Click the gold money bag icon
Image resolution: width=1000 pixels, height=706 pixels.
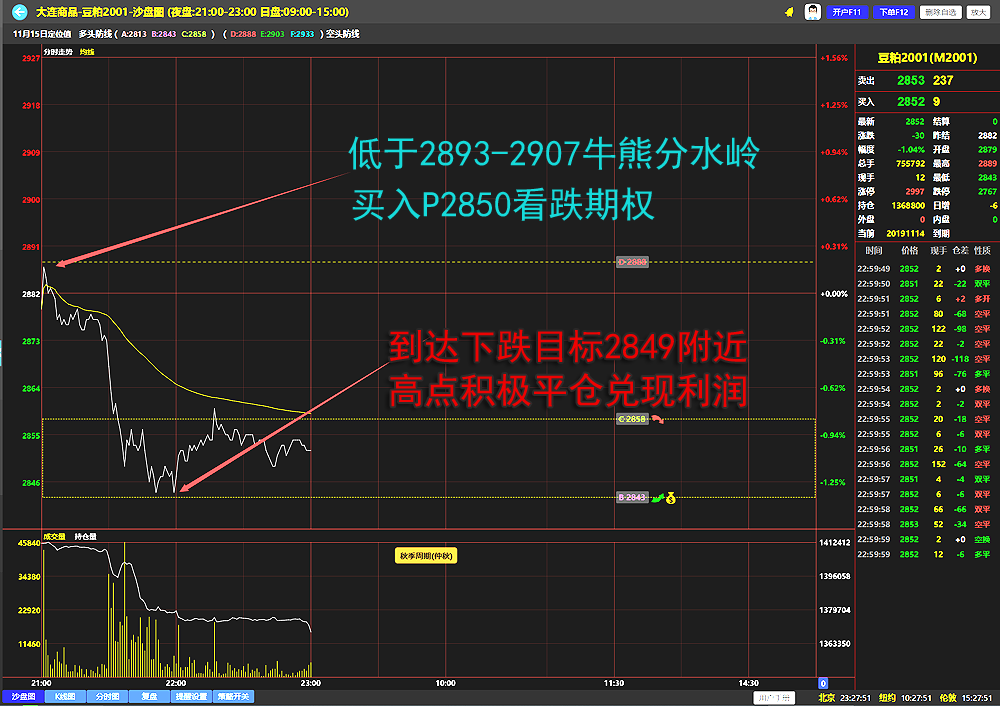click(671, 496)
